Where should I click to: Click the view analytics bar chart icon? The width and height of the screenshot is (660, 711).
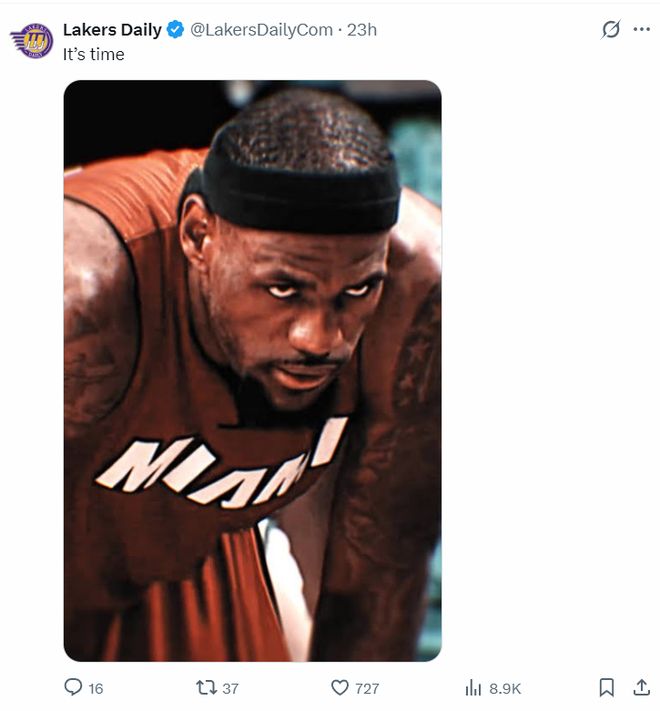point(474,688)
